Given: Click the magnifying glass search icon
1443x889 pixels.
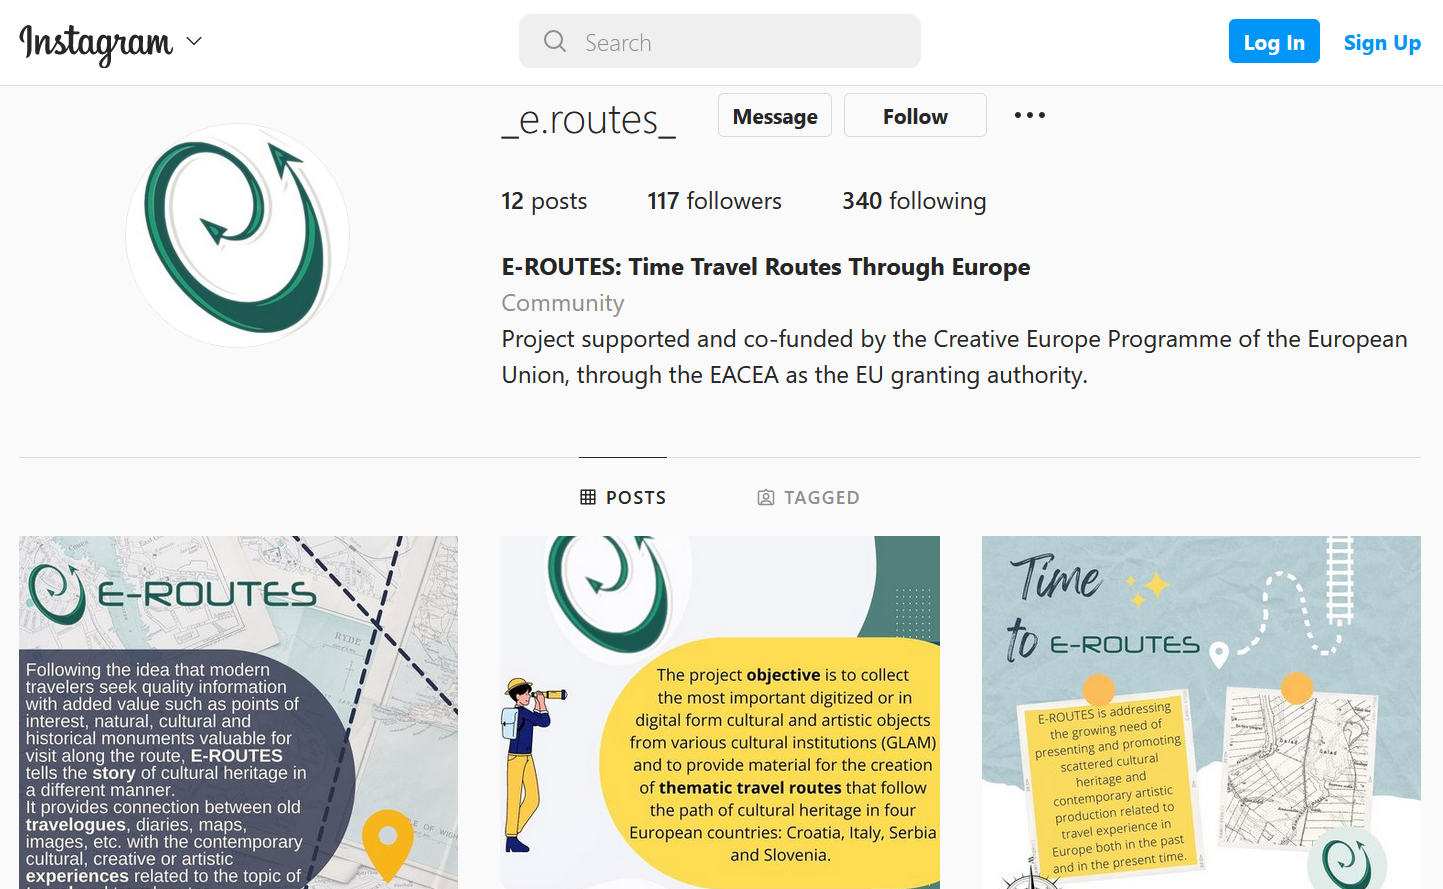Looking at the screenshot, I should [x=555, y=41].
